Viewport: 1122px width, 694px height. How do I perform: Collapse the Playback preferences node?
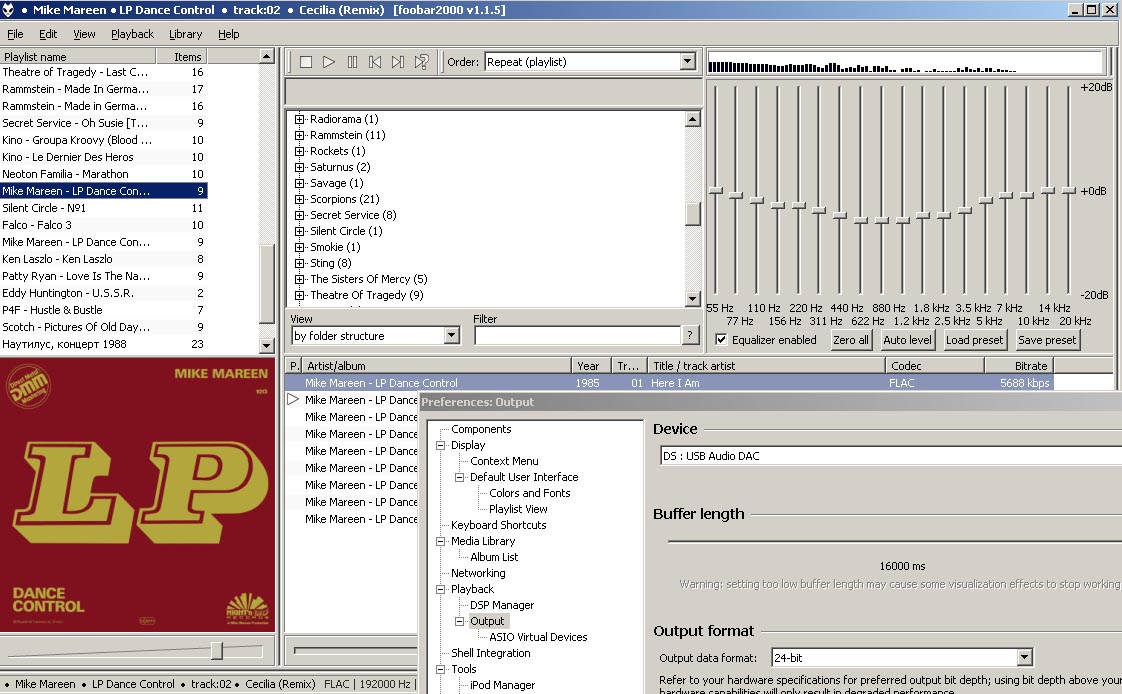coord(441,590)
